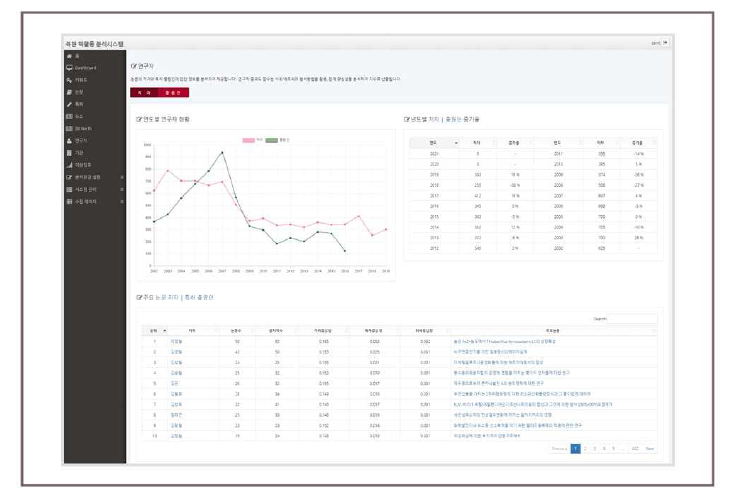Select the bright red right tab button
Viewport: 735px width, 503px height.
[173, 92]
